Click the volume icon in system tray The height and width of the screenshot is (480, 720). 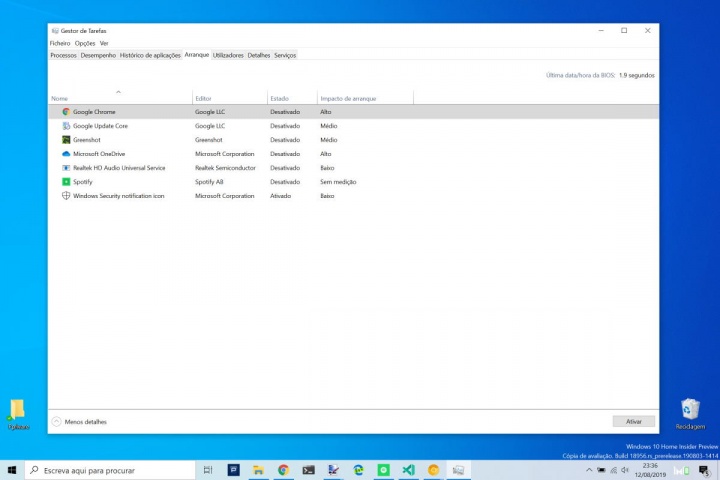(625, 470)
